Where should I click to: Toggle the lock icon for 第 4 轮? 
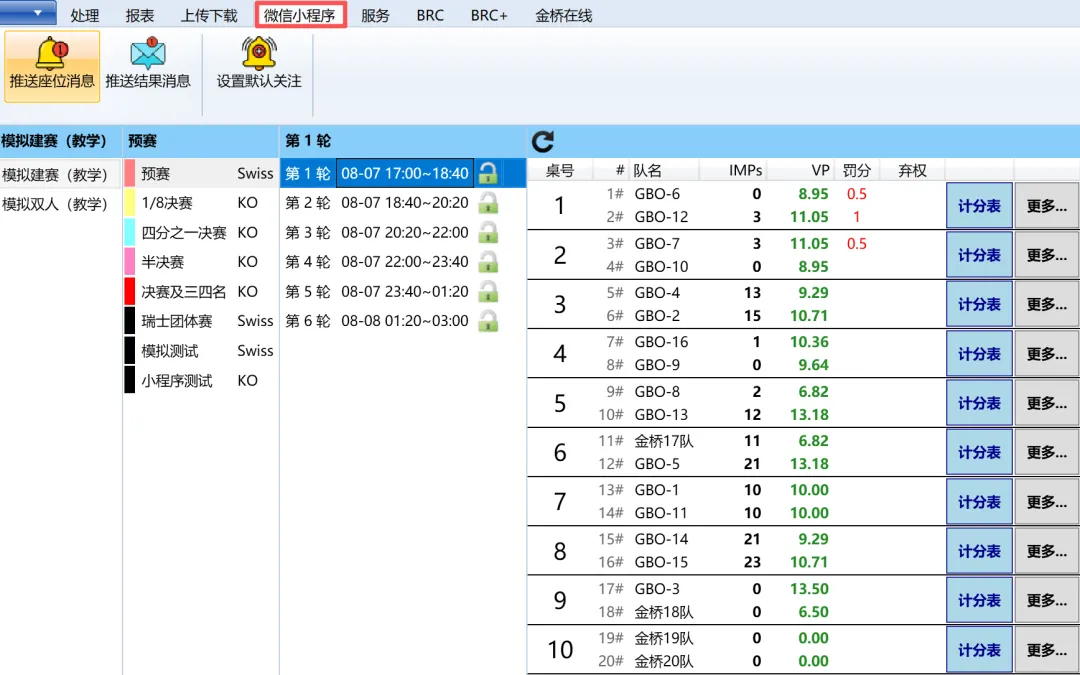(488, 262)
